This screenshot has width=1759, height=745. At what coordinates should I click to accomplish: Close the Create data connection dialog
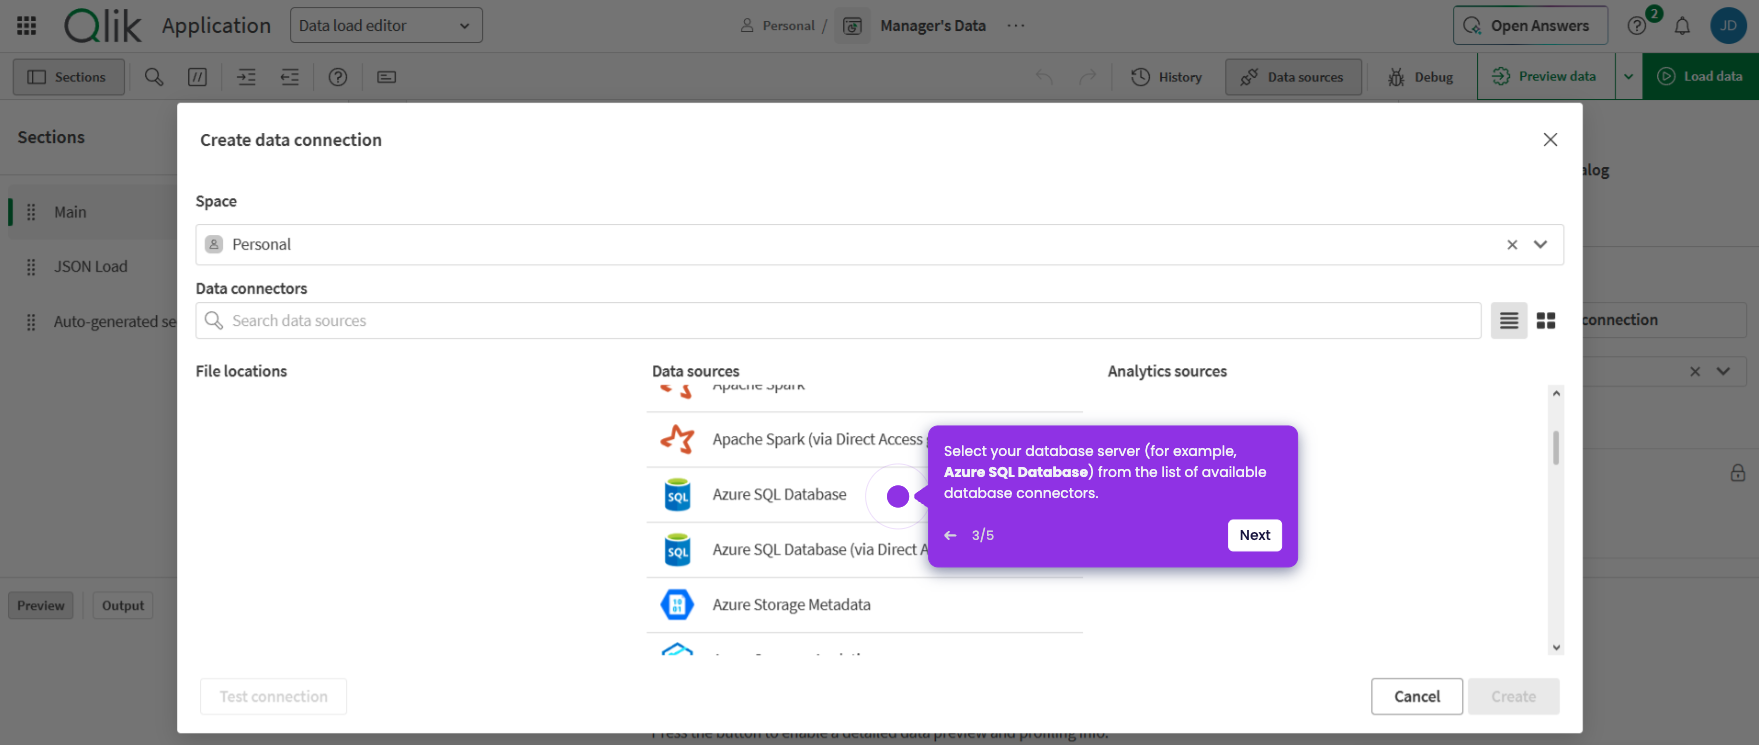[x=1550, y=140]
